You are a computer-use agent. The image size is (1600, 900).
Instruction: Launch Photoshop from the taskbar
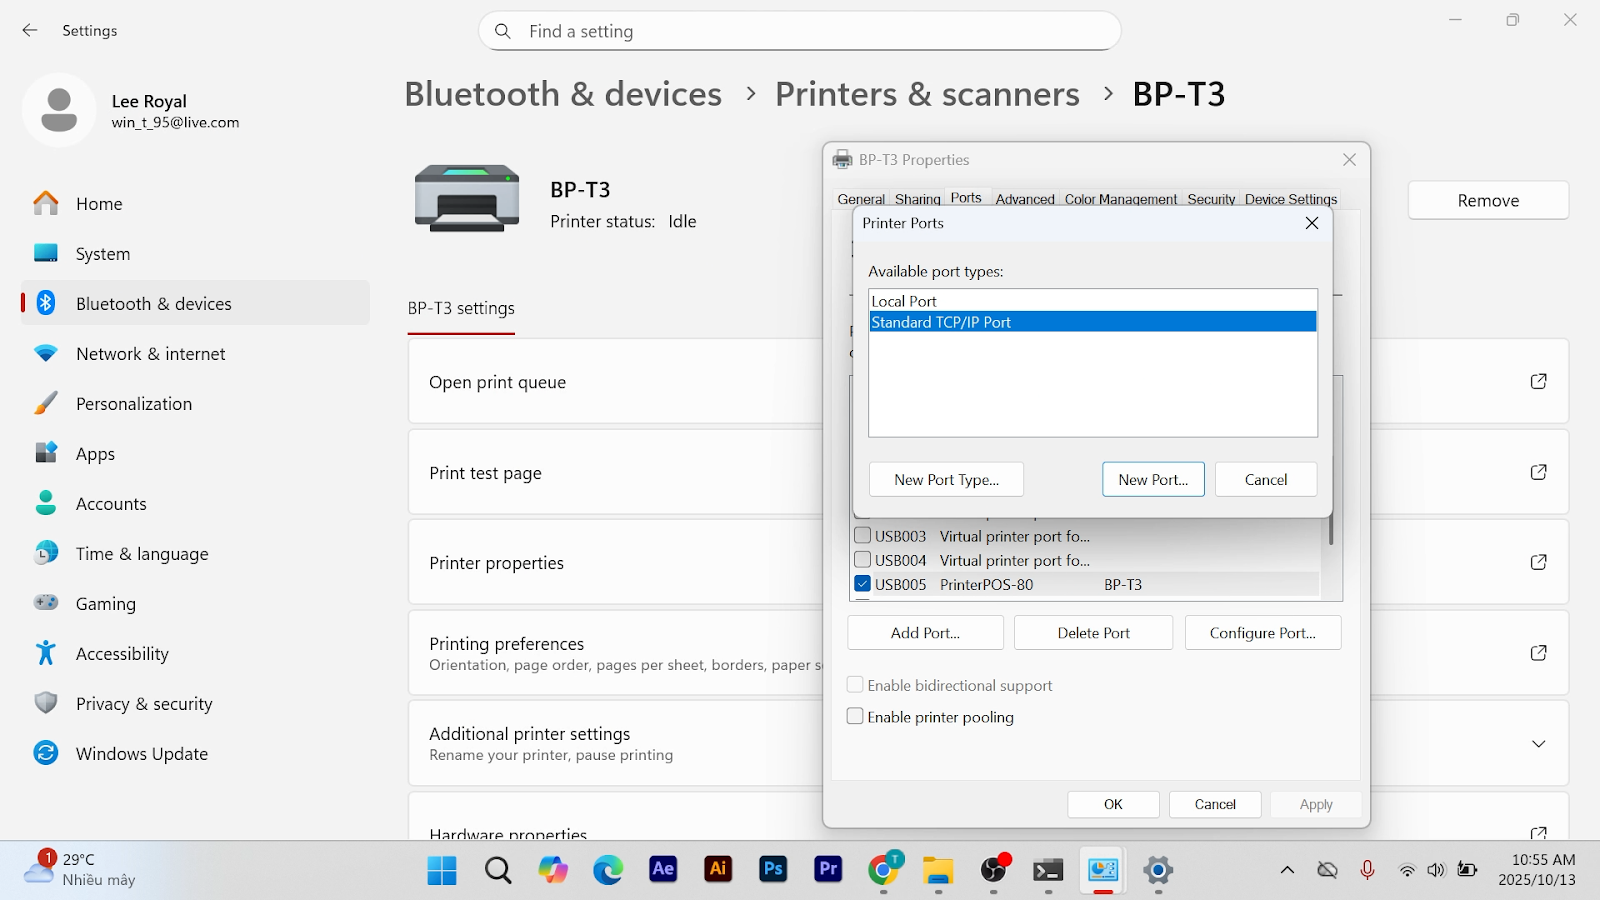click(773, 870)
